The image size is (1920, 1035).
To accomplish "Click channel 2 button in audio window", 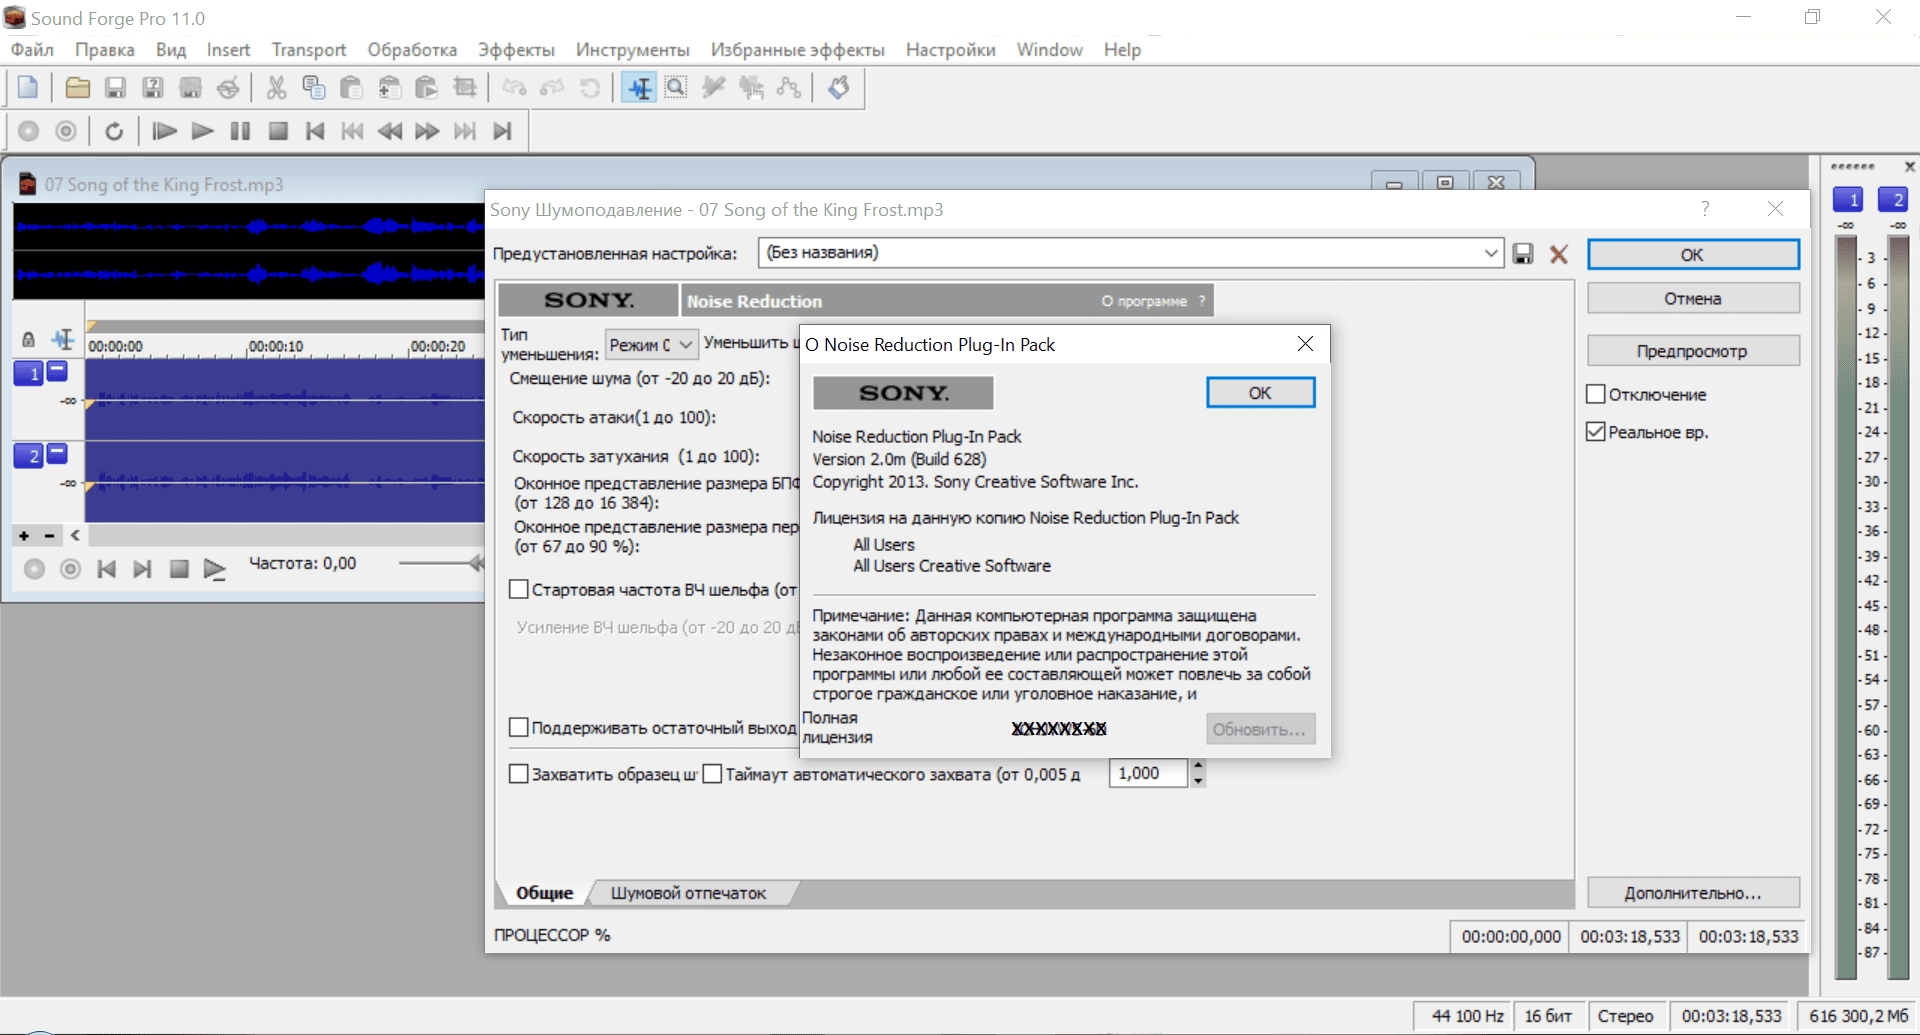I will tap(28, 456).
